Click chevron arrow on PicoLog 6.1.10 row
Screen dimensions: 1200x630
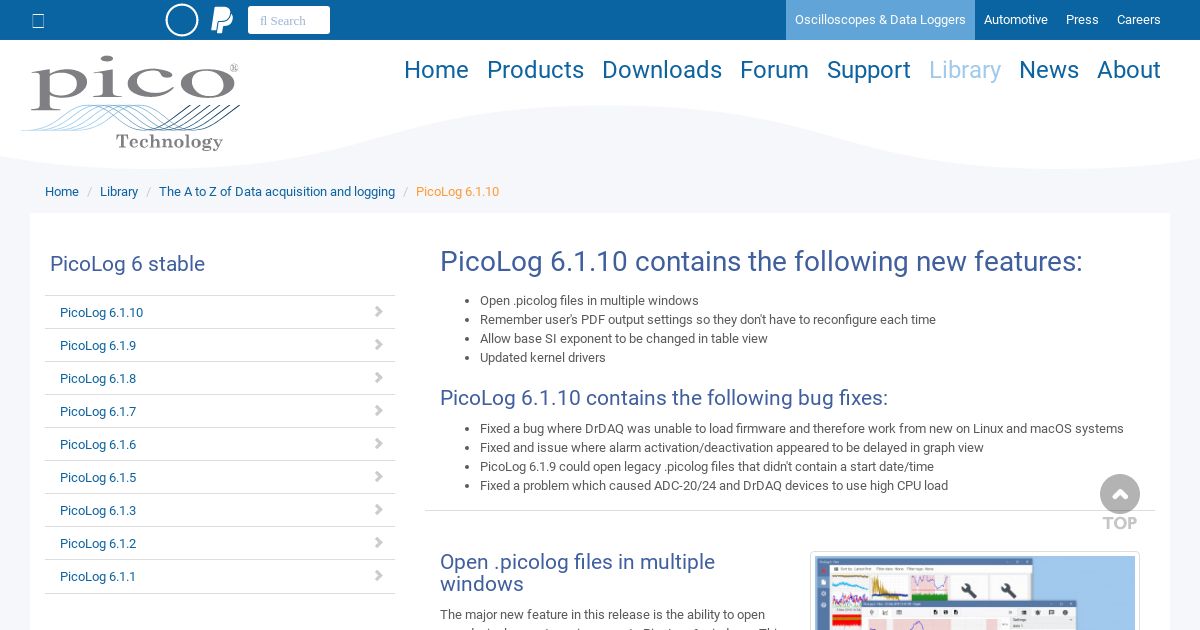point(379,312)
